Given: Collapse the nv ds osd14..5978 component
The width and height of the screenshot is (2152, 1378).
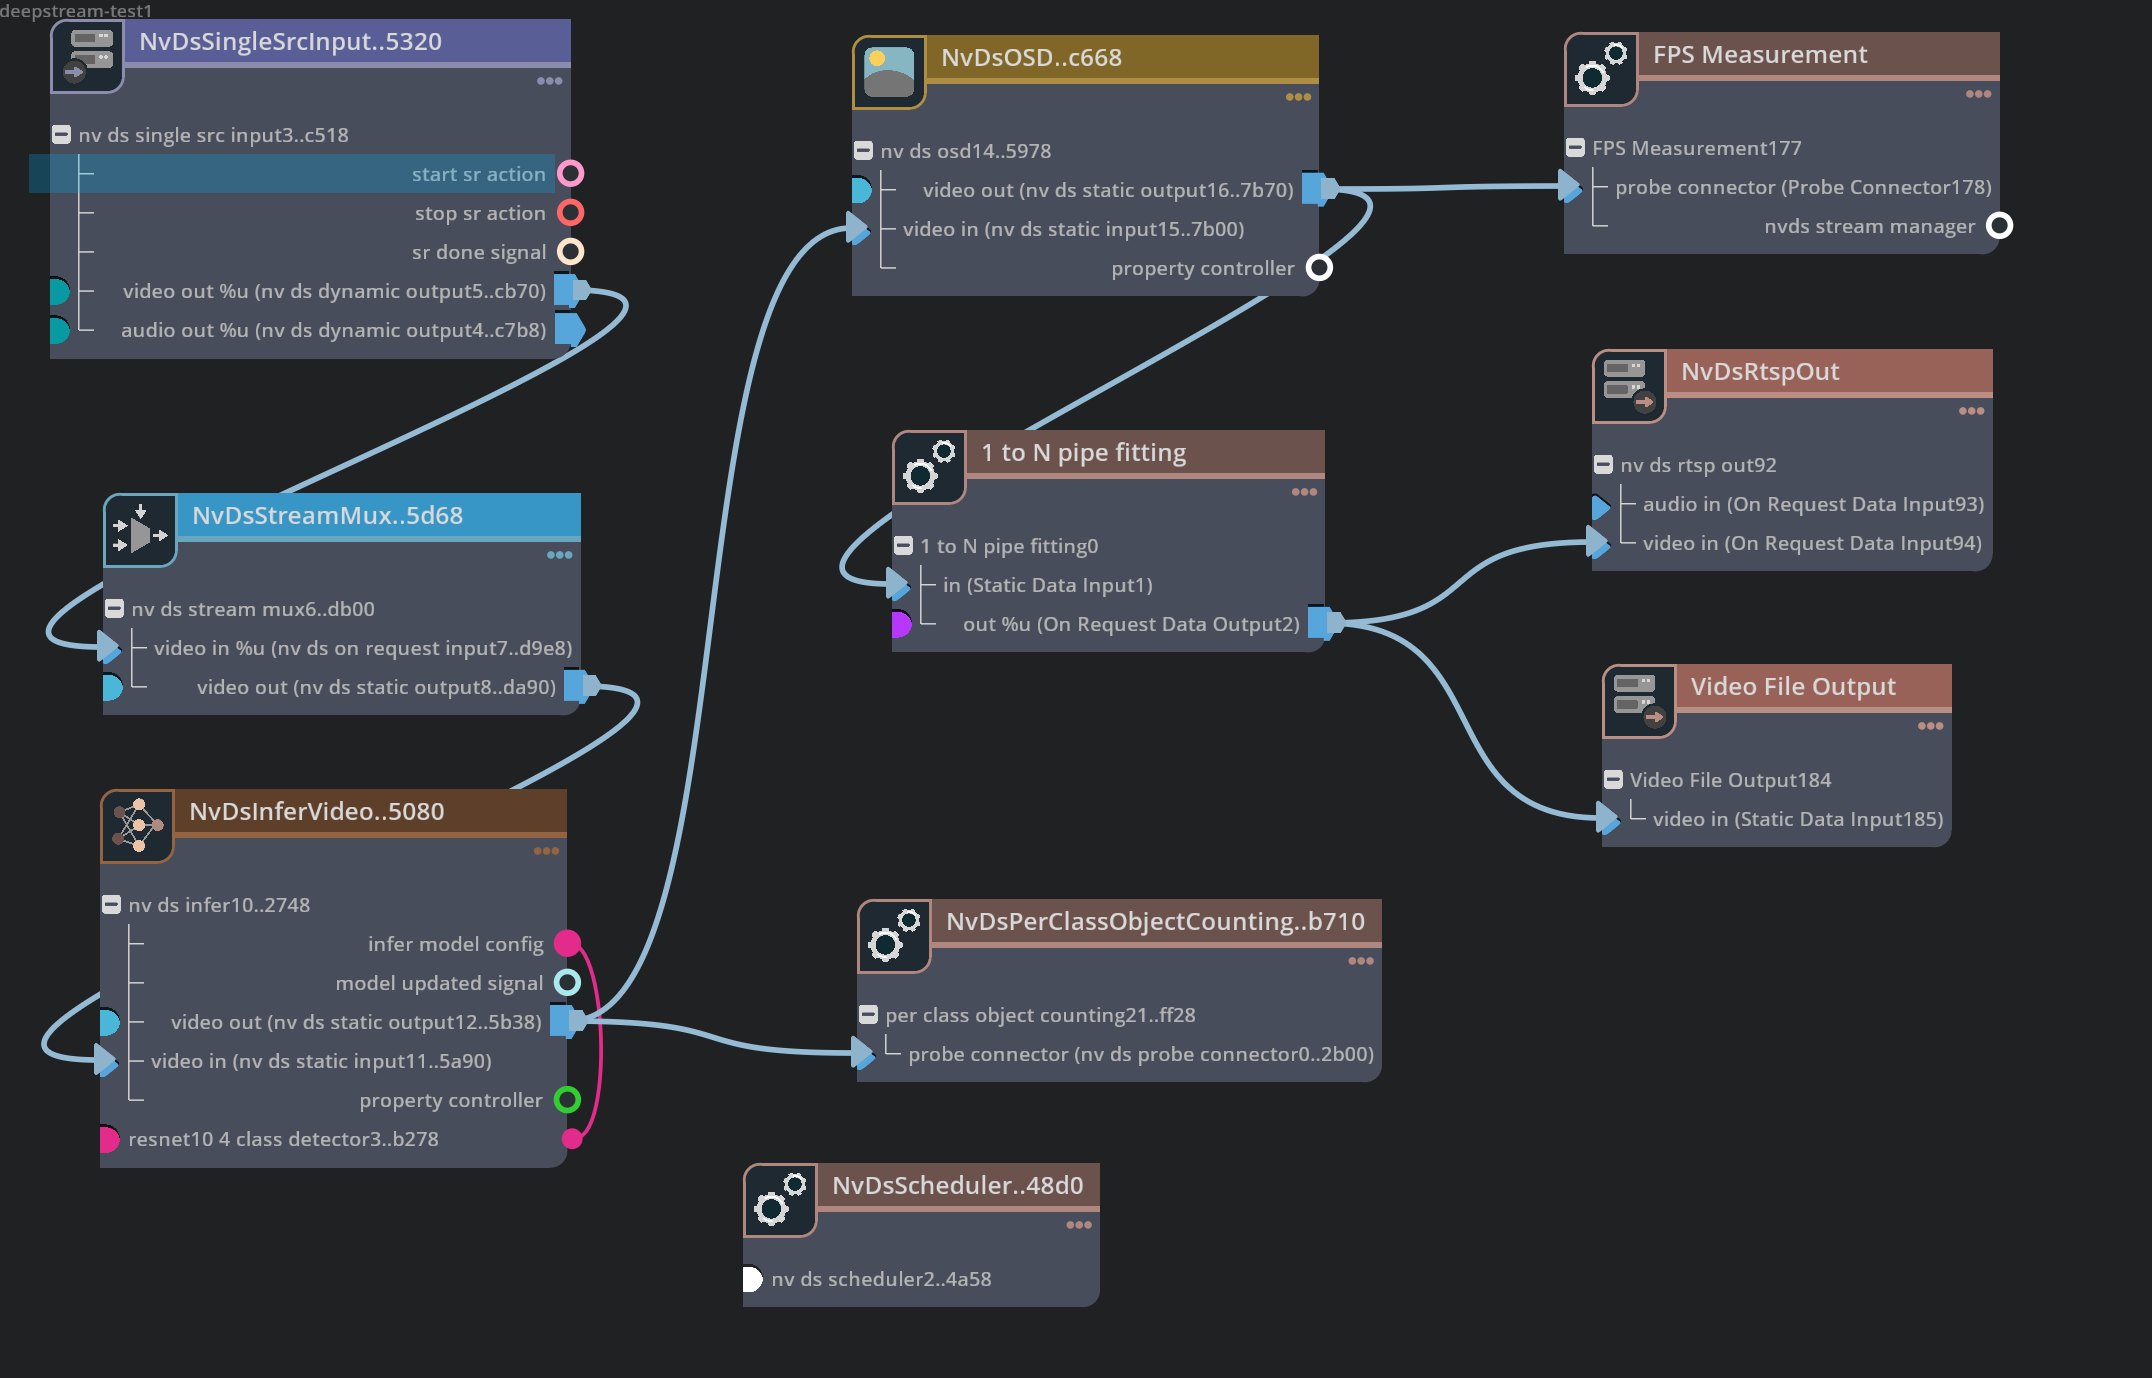Looking at the screenshot, I should pyautogui.click(x=864, y=151).
